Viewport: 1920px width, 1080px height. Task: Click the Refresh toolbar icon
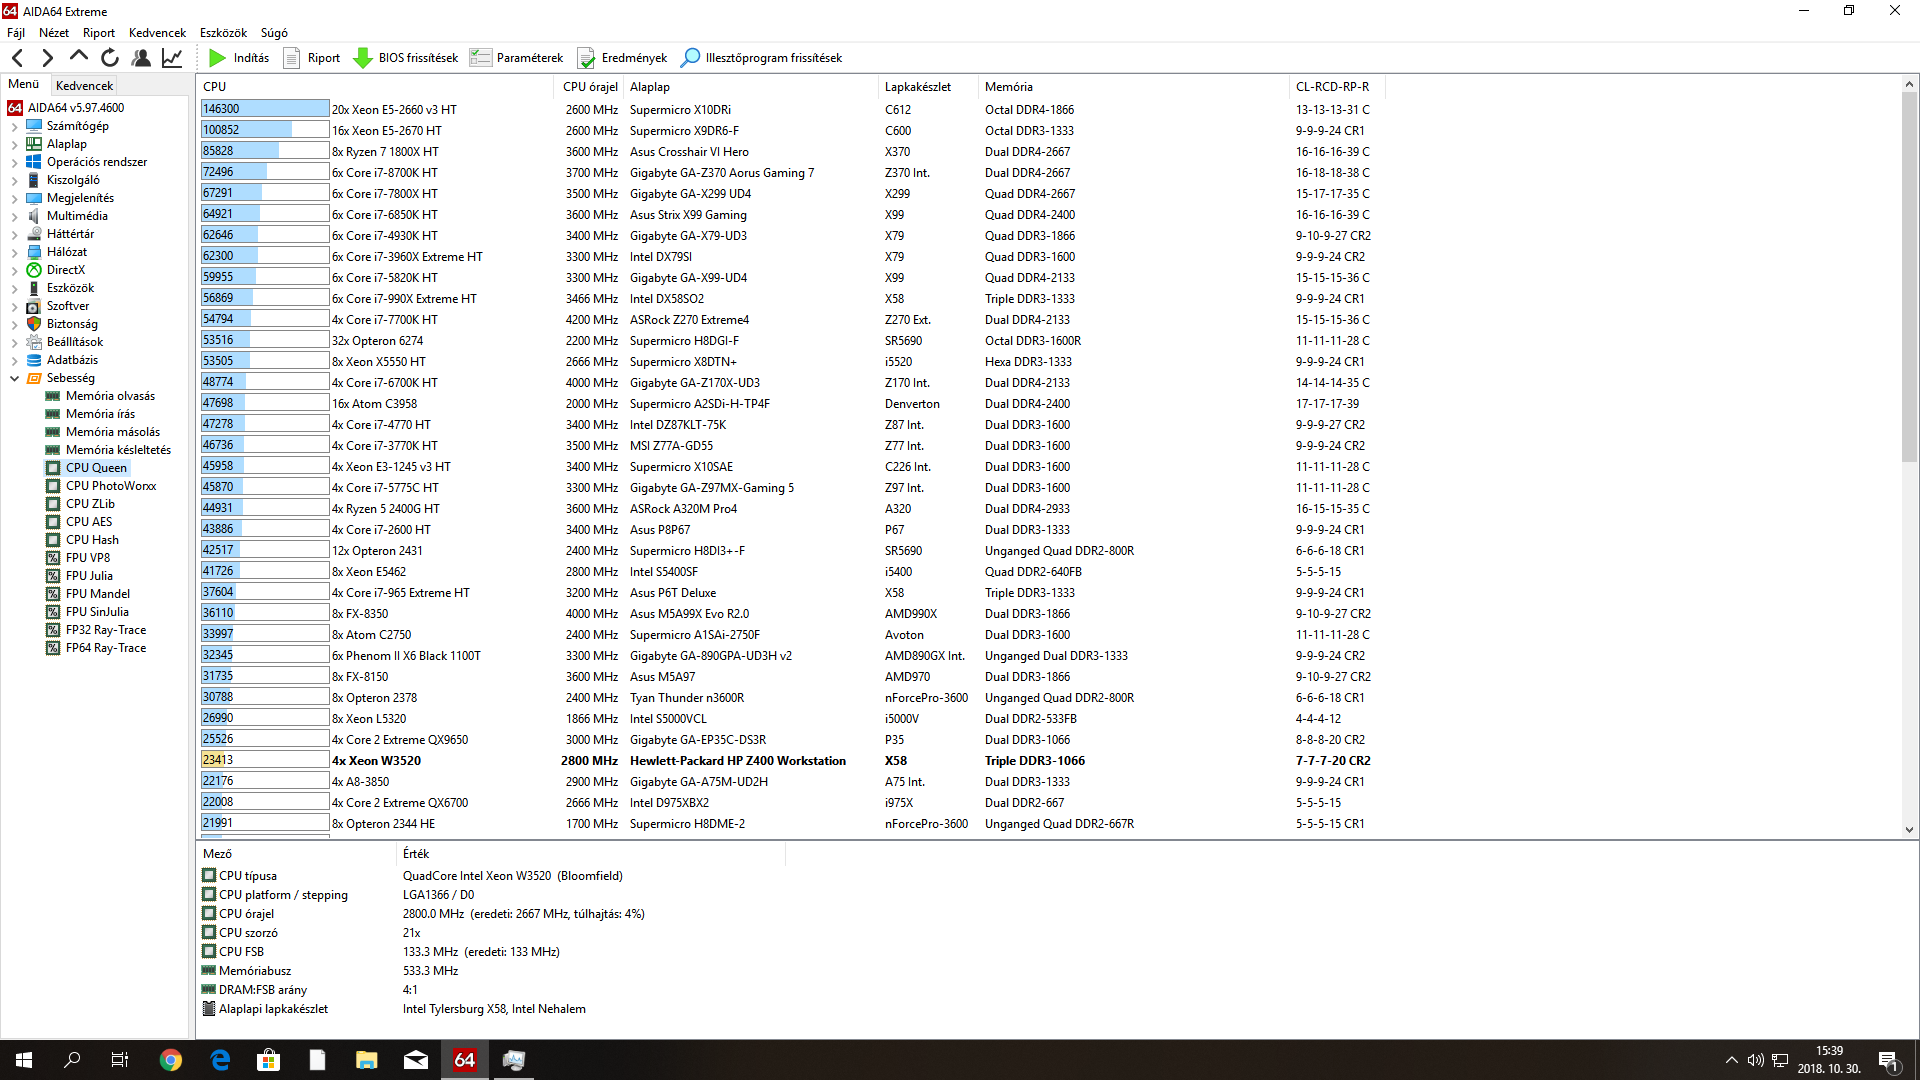[110, 58]
